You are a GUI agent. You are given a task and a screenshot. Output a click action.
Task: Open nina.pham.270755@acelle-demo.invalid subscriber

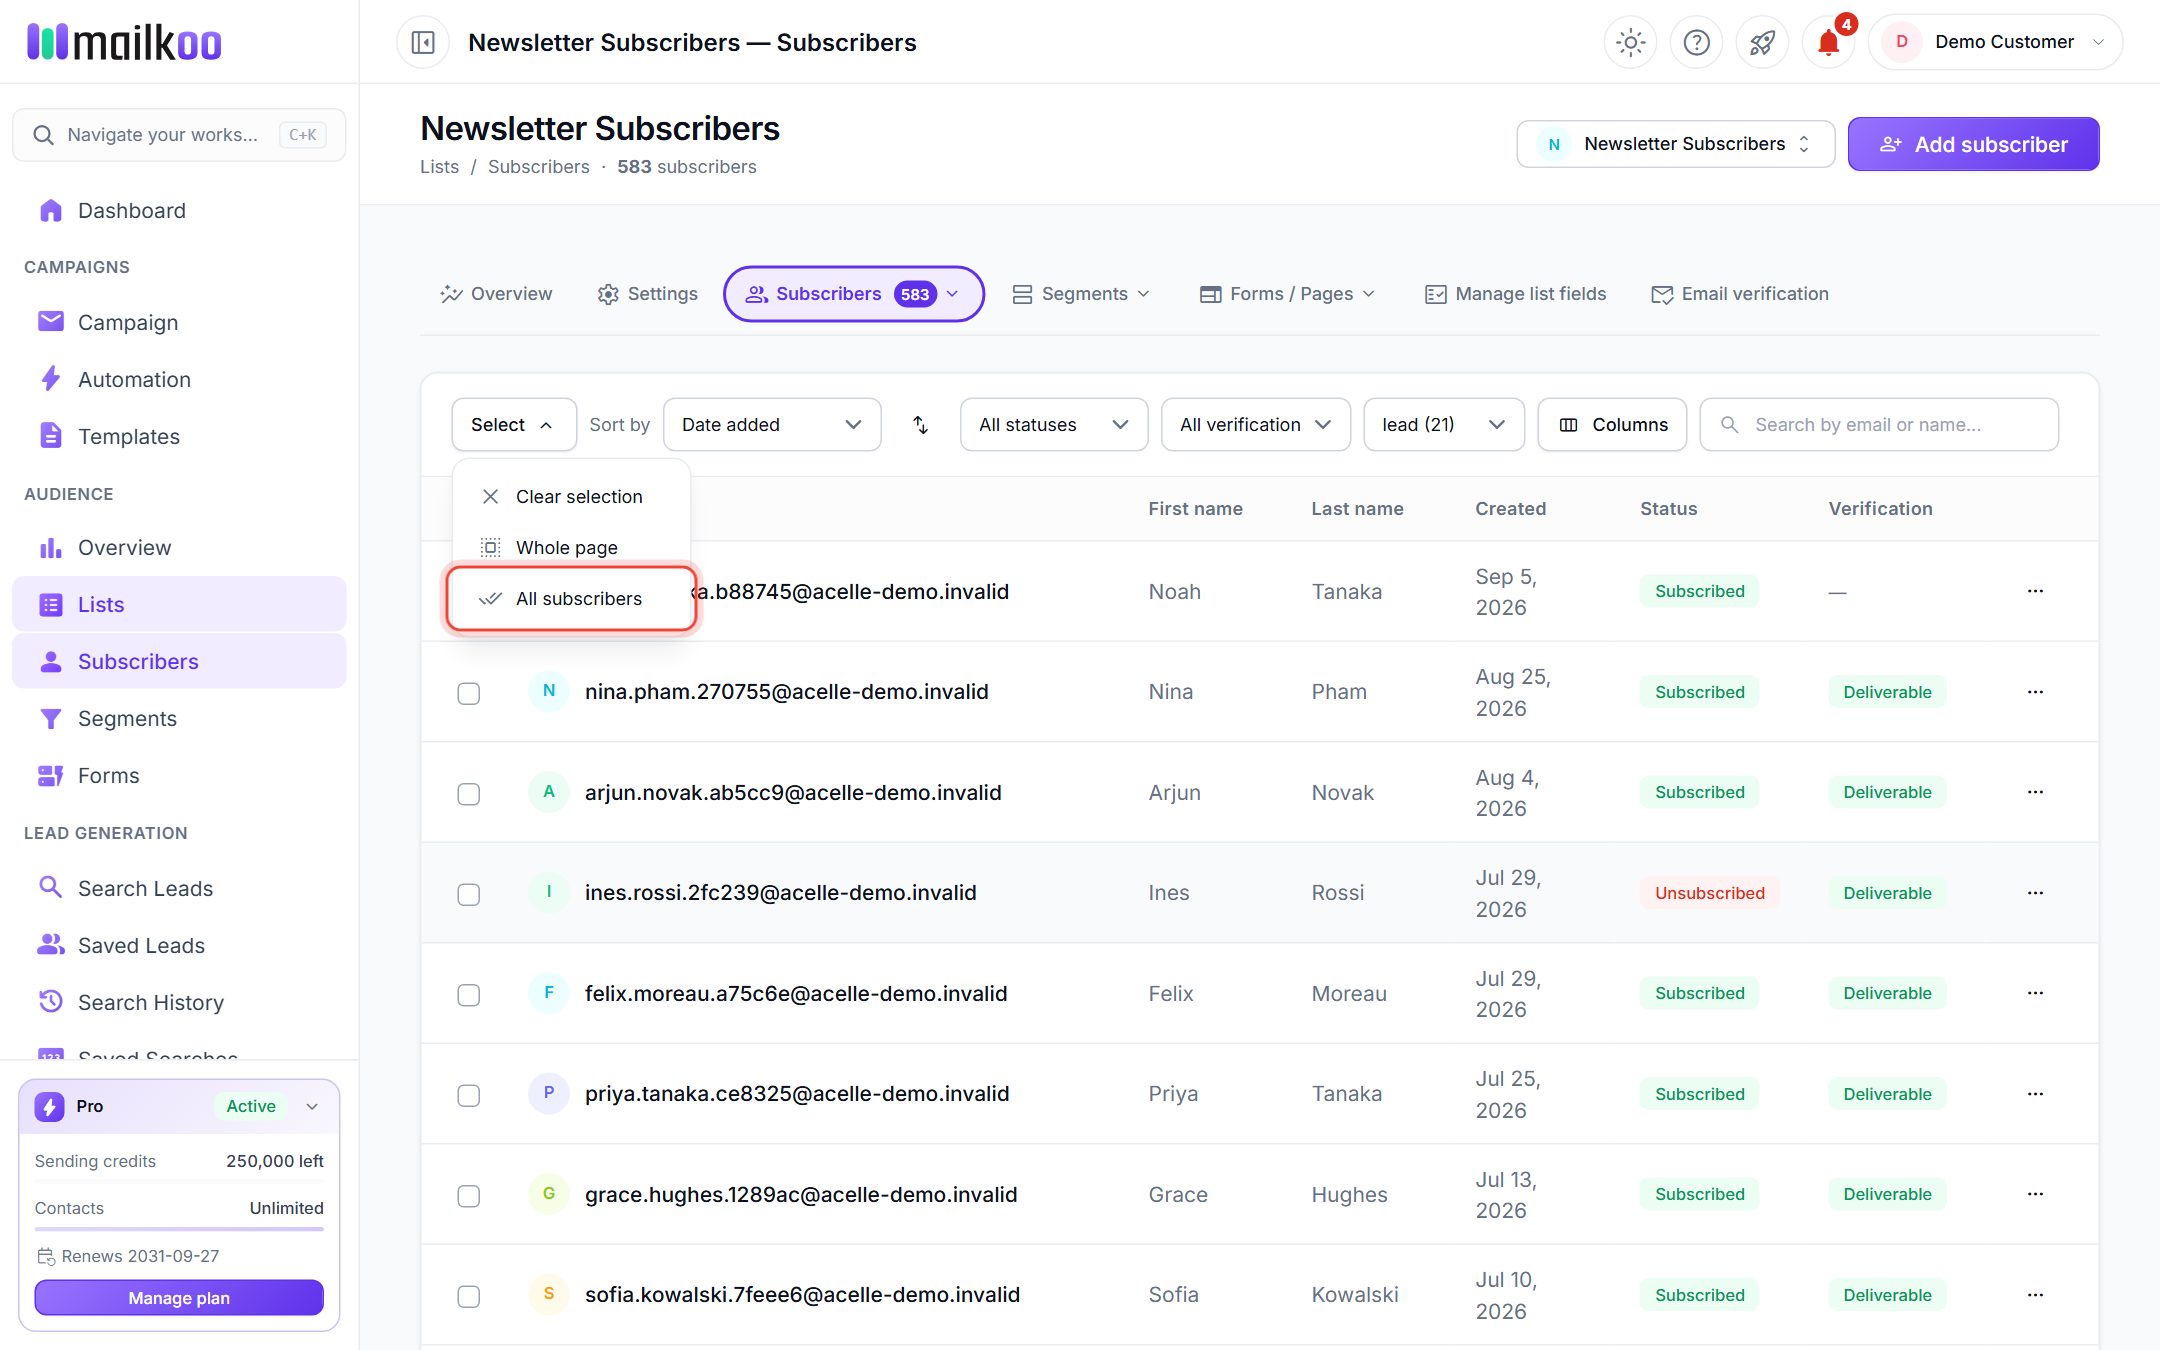click(786, 692)
